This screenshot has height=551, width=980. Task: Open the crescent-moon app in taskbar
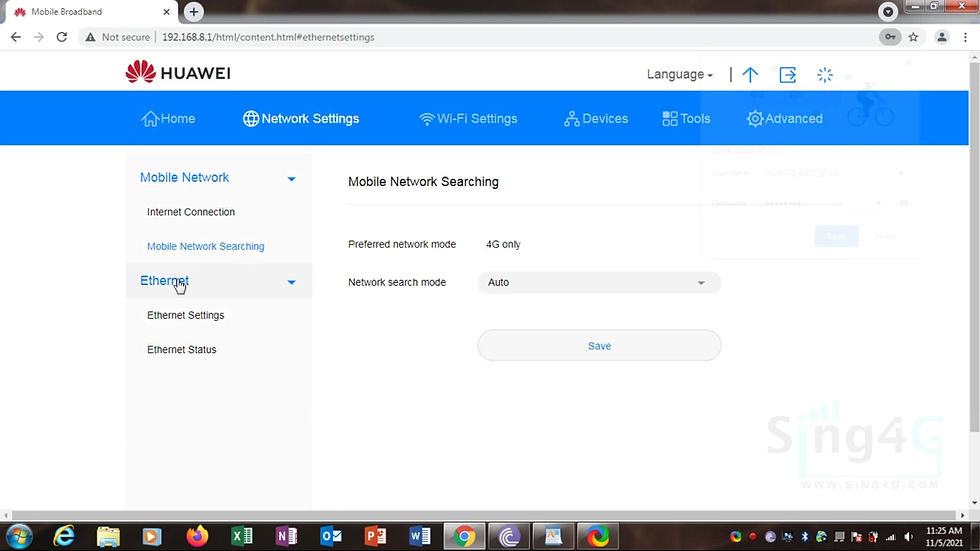pos(509,536)
